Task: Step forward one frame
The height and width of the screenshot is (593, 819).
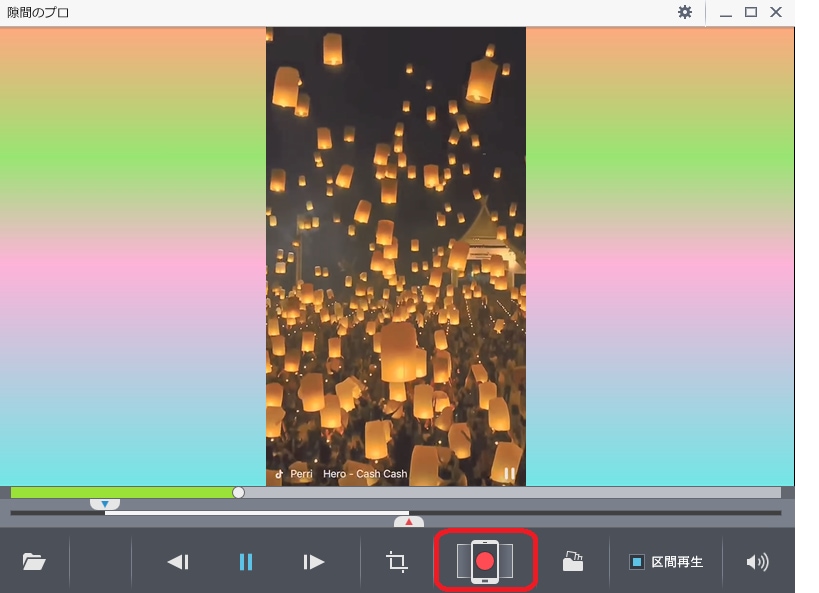Action: (x=313, y=562)
